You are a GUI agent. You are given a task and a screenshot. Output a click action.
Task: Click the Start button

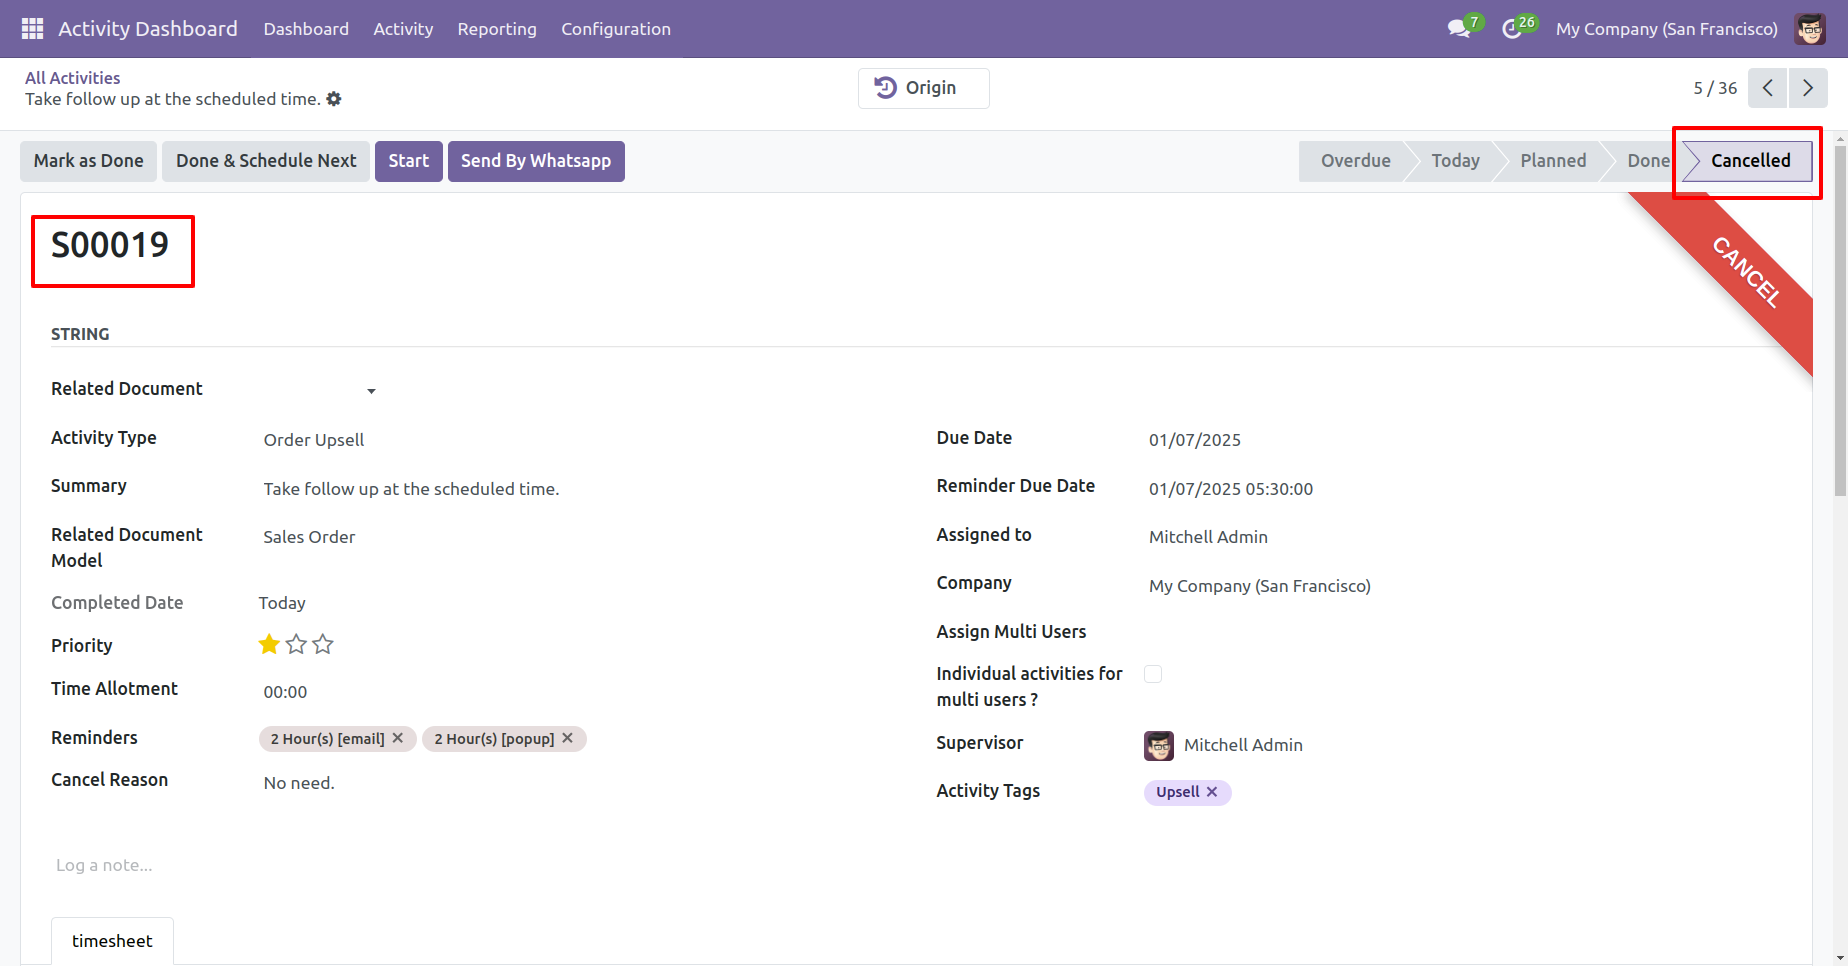tap(409, 161)
